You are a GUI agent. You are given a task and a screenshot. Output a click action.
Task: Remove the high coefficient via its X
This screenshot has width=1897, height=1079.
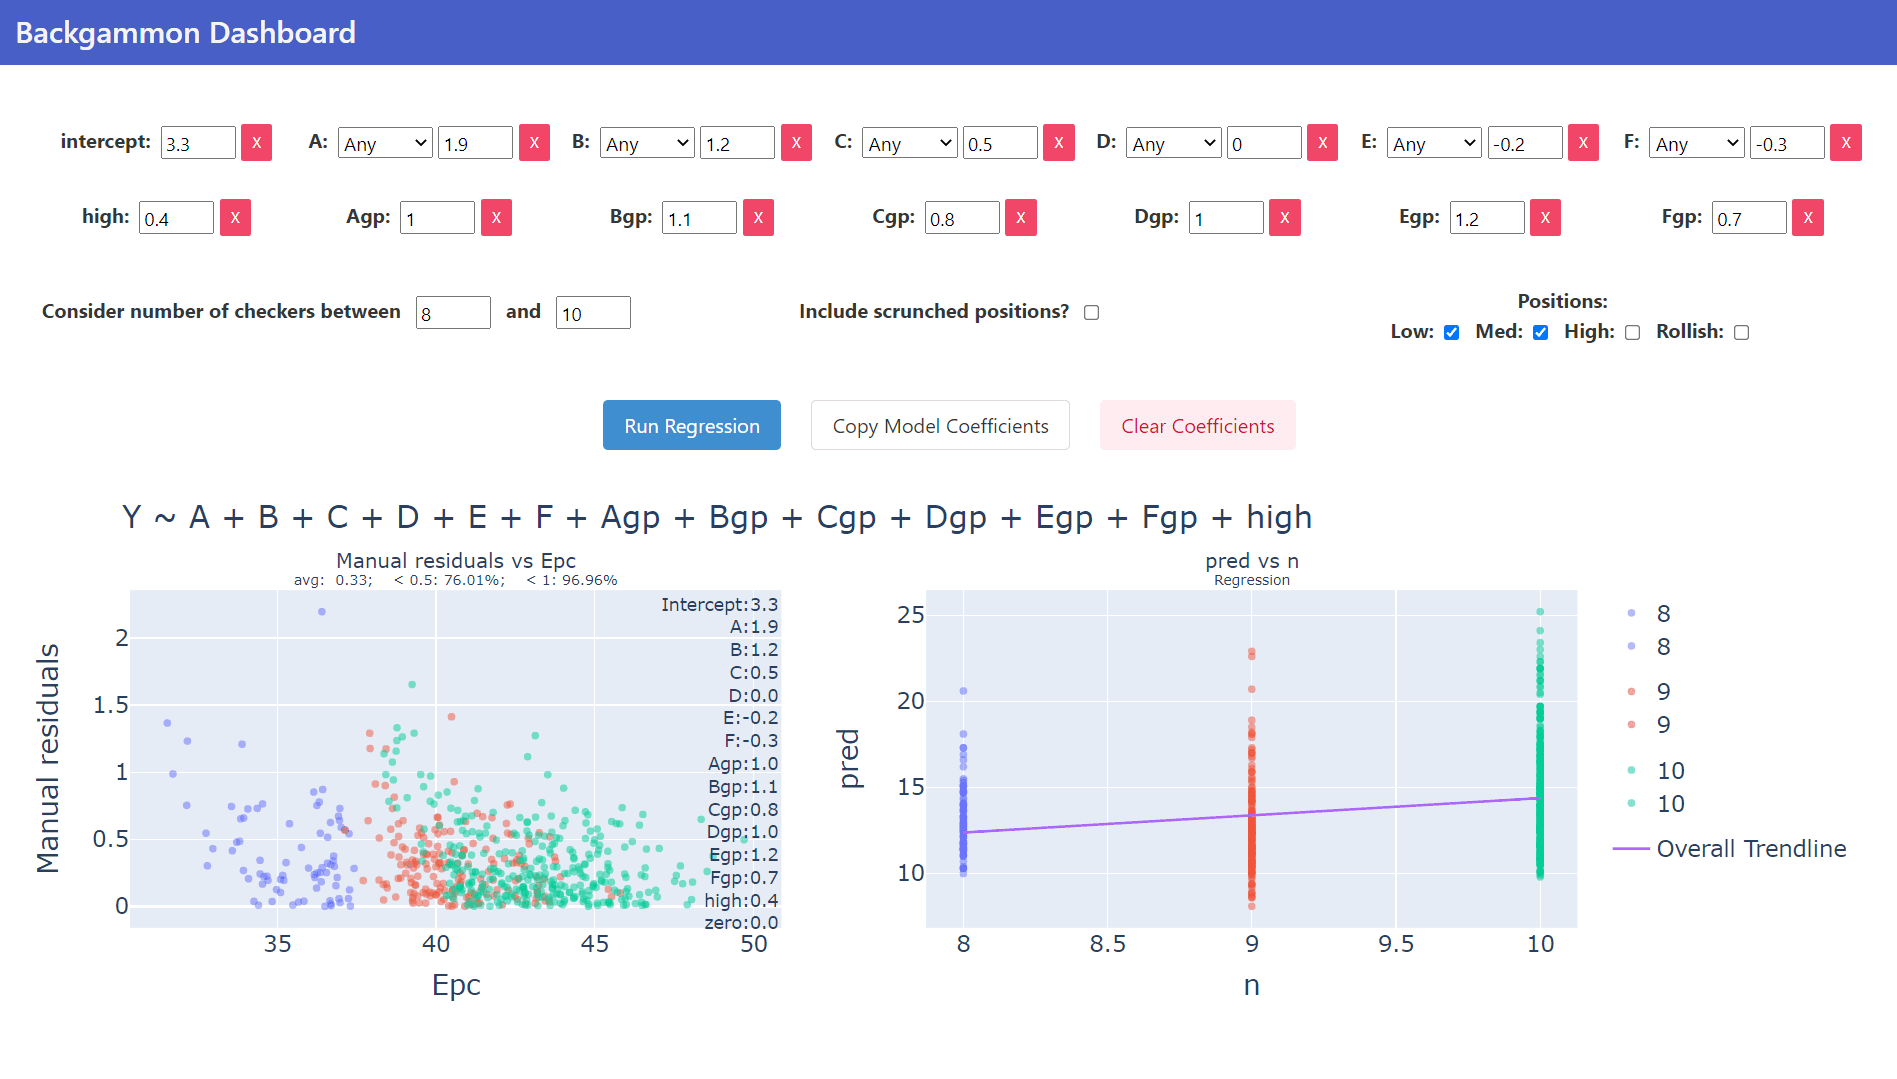coord(235,218)
